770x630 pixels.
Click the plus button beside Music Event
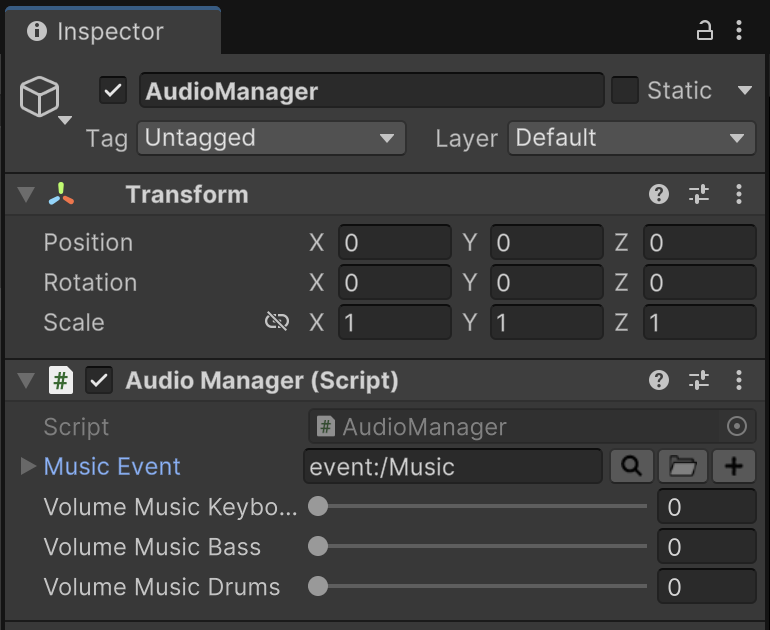[733, 466]
